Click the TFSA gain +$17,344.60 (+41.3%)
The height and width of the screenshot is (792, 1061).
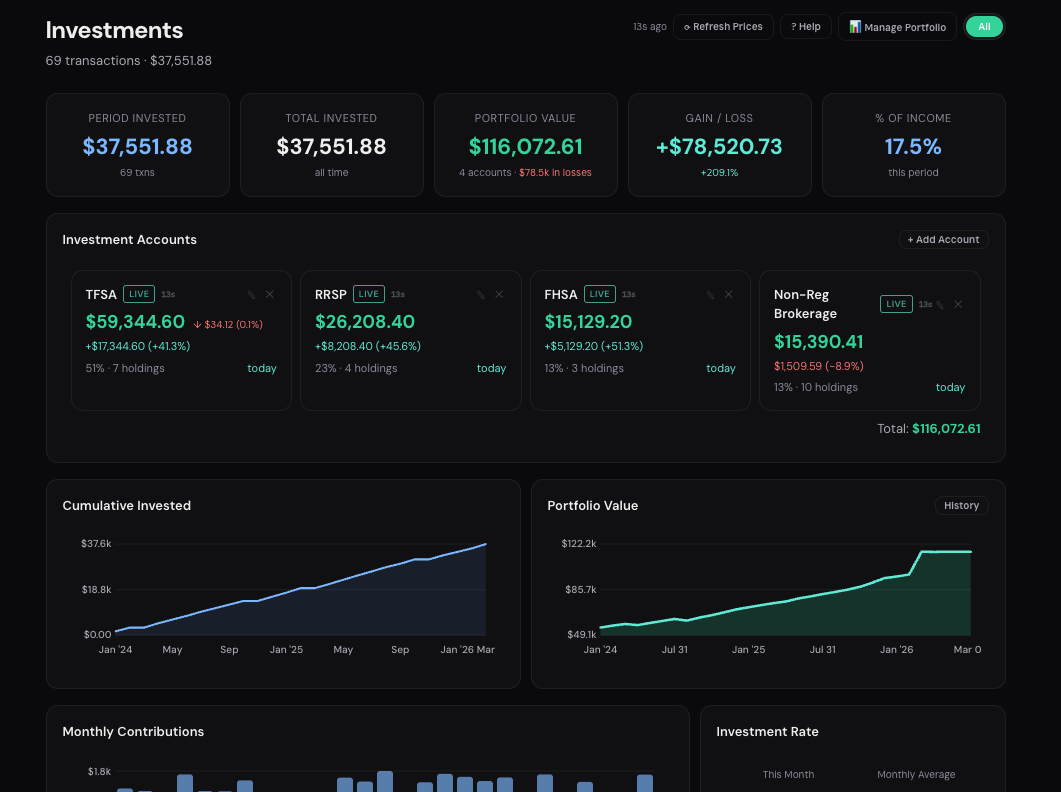pyautogui.click(x=137, y=346)
